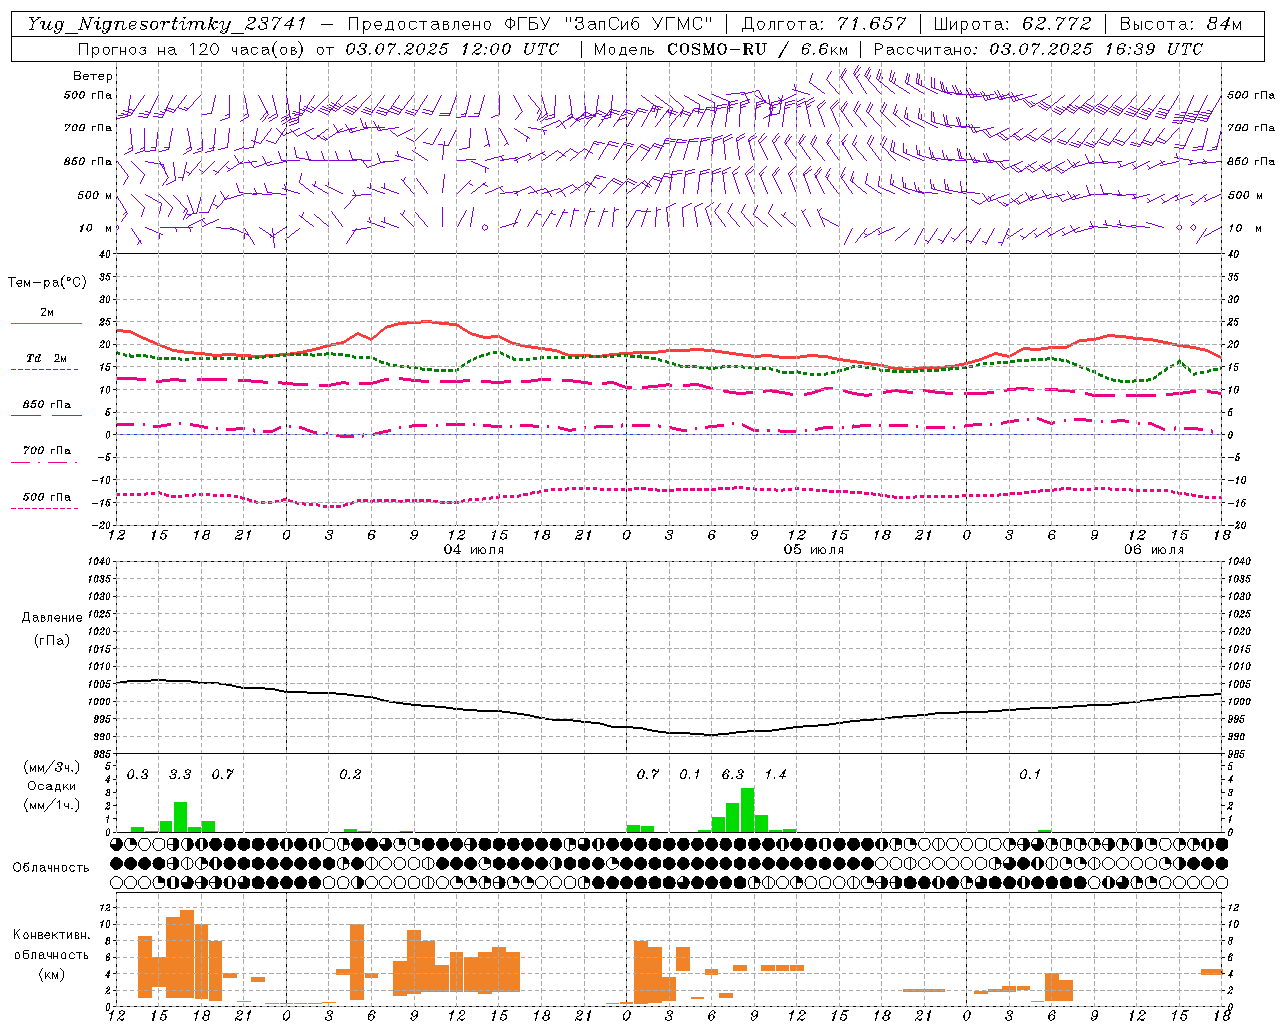1280x1024 pixels.
Task: Select the '(мм/3ч.)' precipitation unit label
Action: (51, 767)
